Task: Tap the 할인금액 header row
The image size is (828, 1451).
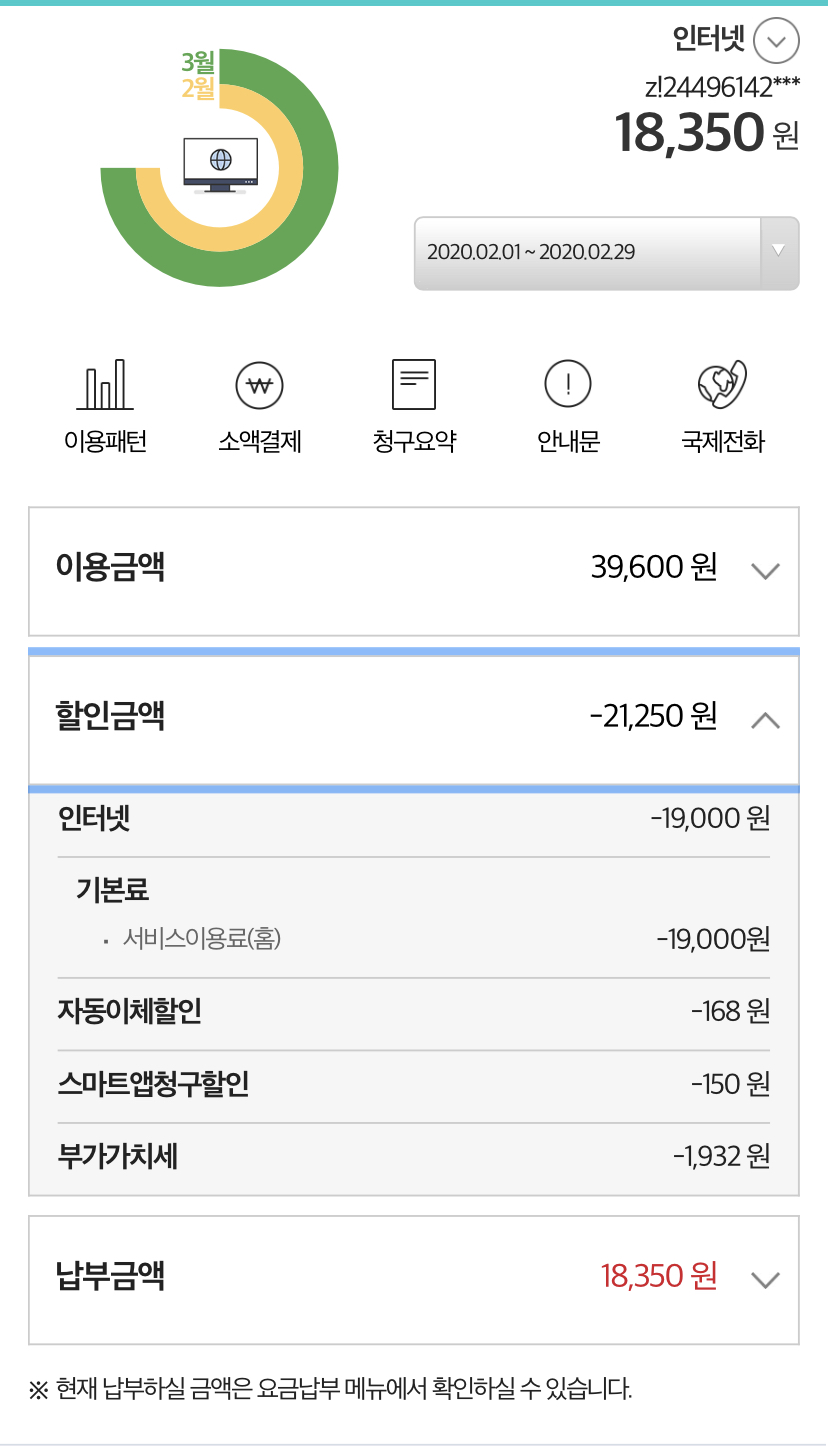Action: (x=400, y=718)
